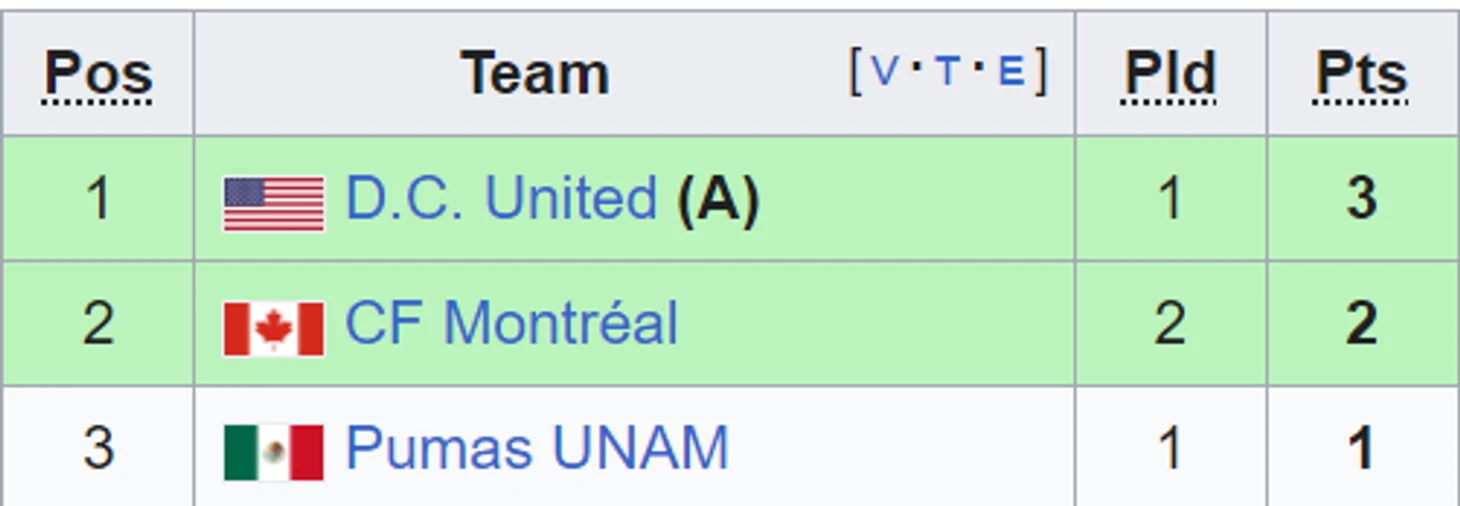Viewport: 1460px width, 506px height.
Task: Click position number 3 cell
Action: tap(98, 447)
